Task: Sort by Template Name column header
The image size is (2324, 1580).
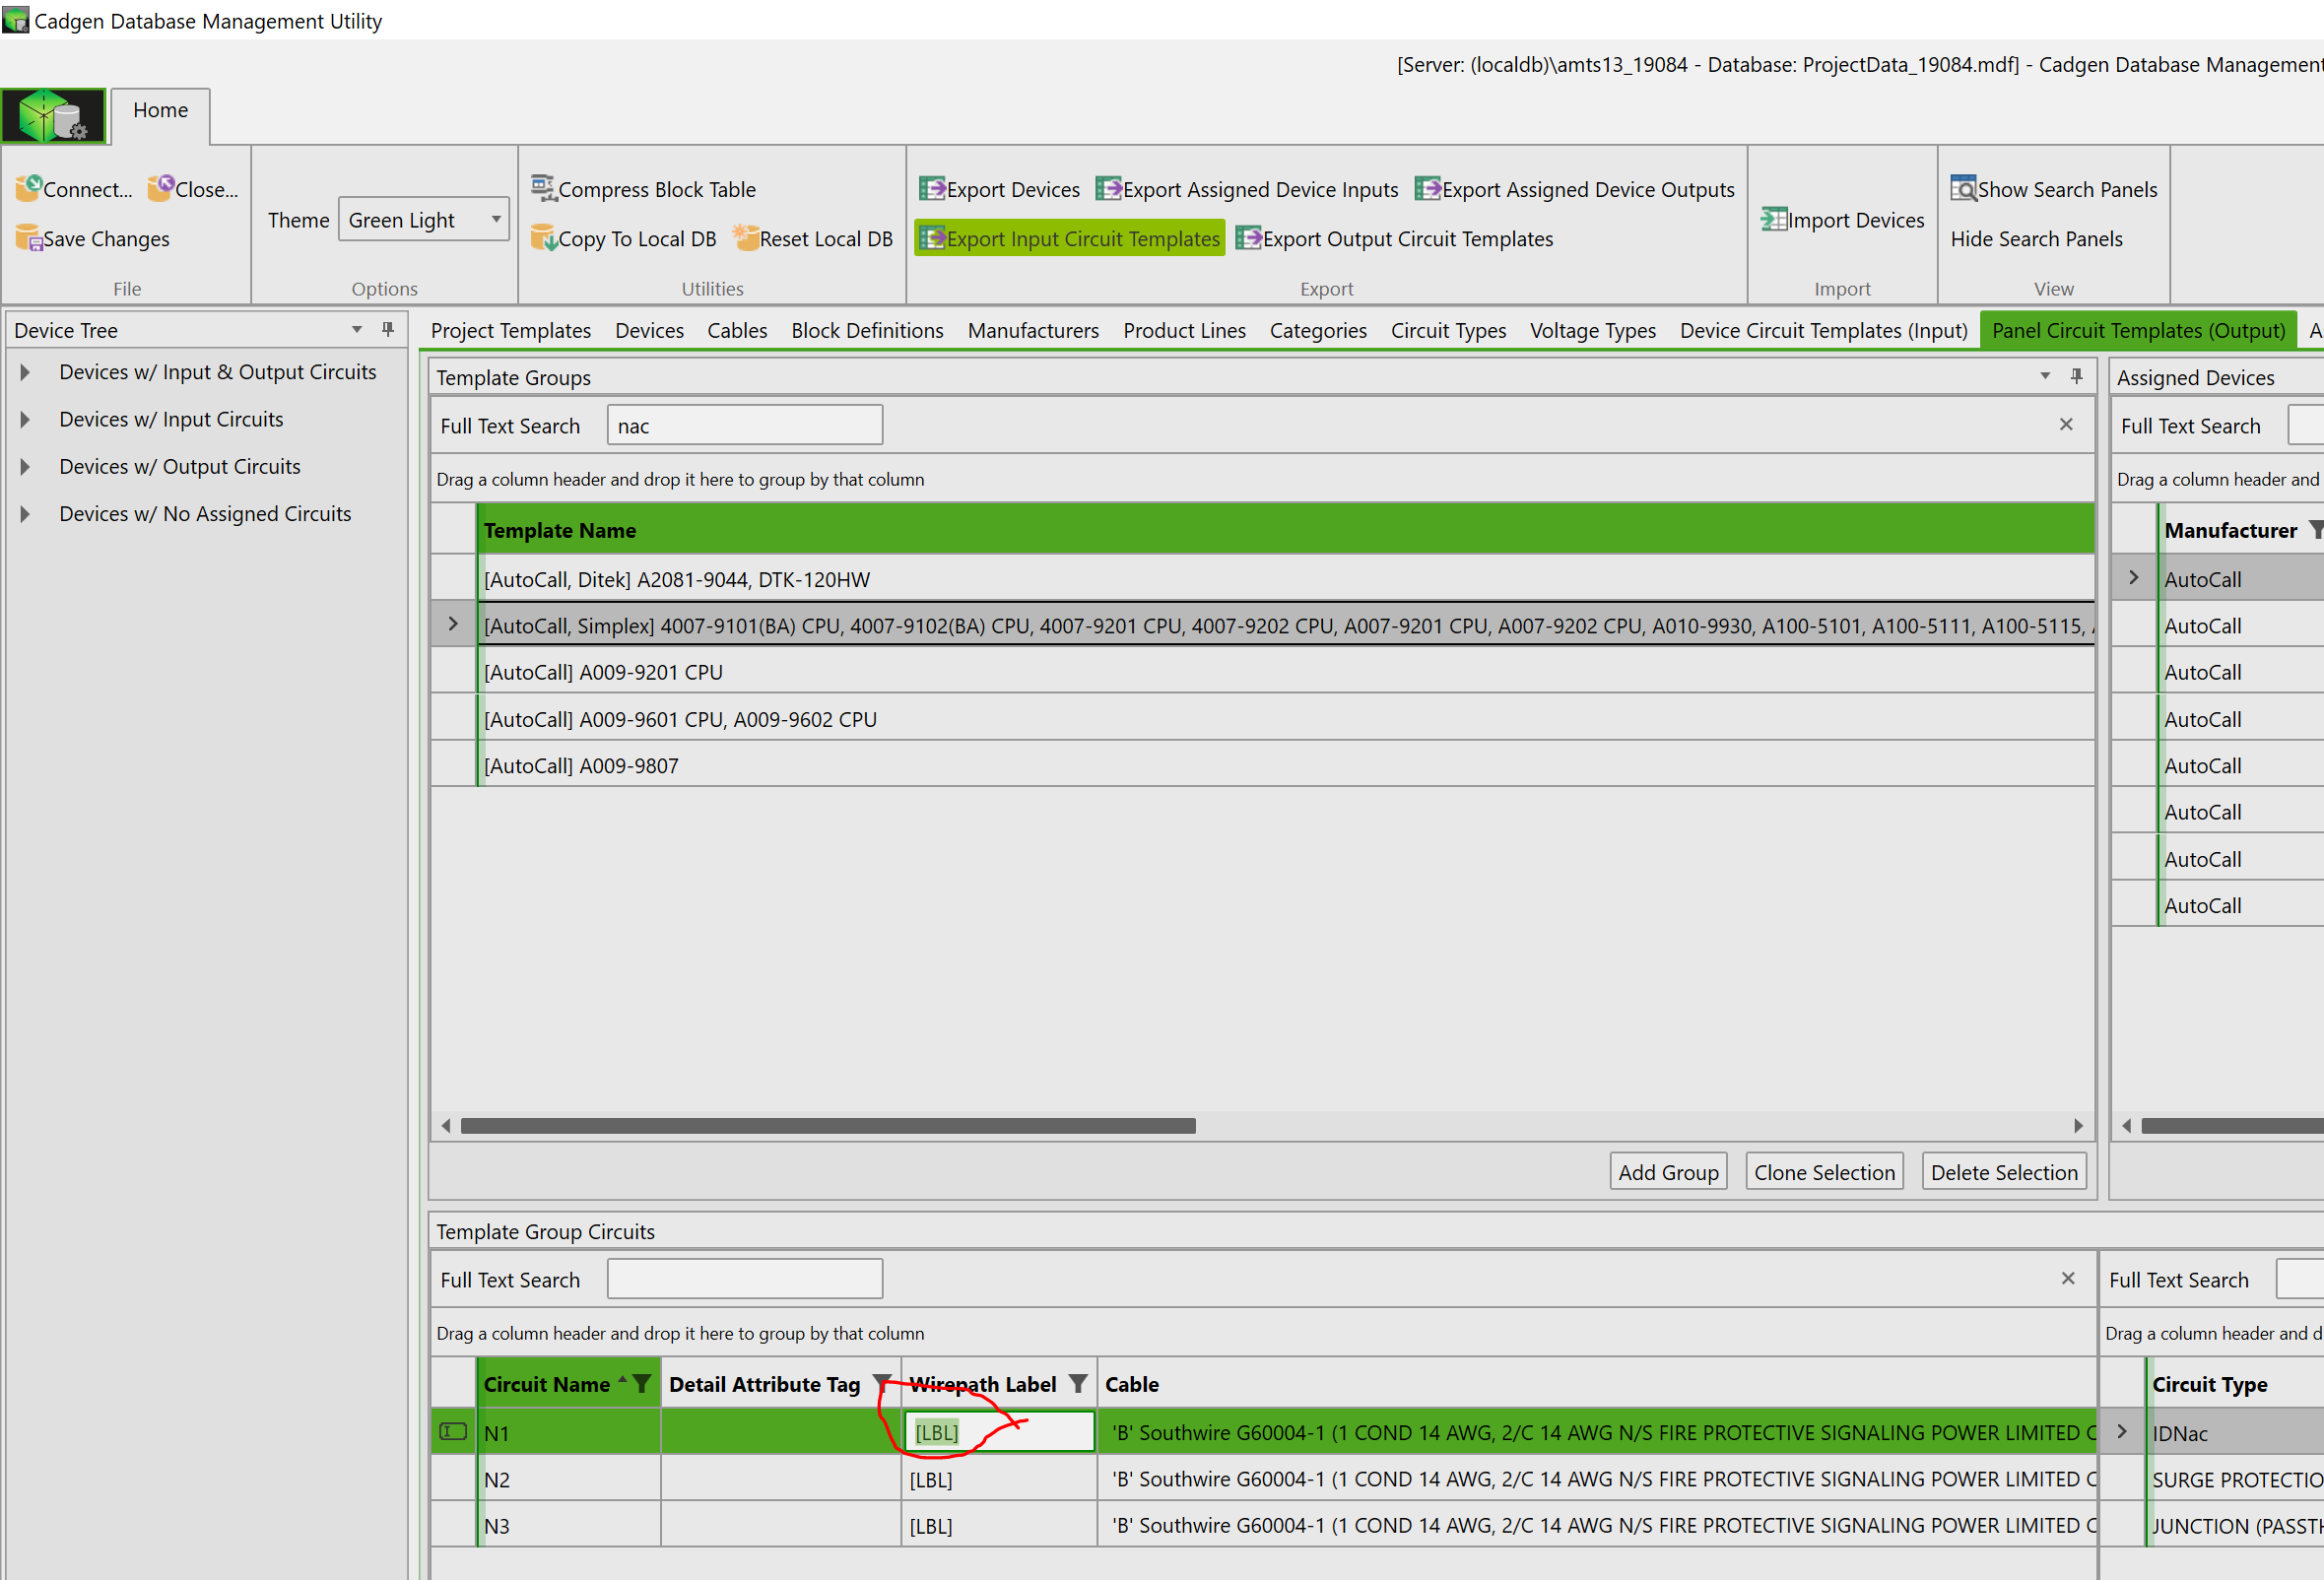Action: [1286, 530]
